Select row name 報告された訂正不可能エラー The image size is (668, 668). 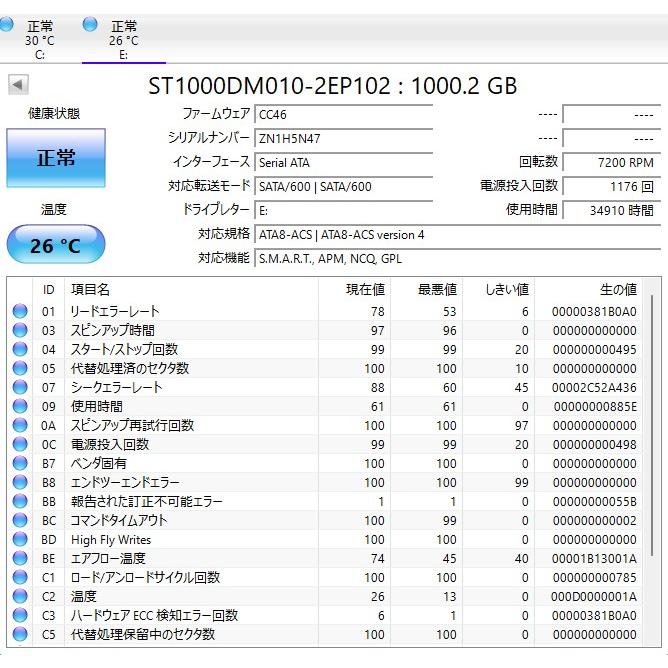147,501
